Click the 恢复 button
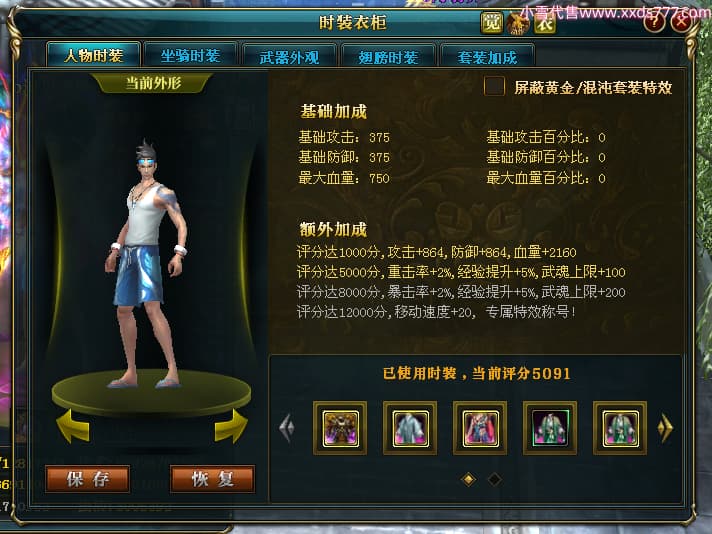Image resolution: width=712 pixels, height=534 pixels. point(213,479)
